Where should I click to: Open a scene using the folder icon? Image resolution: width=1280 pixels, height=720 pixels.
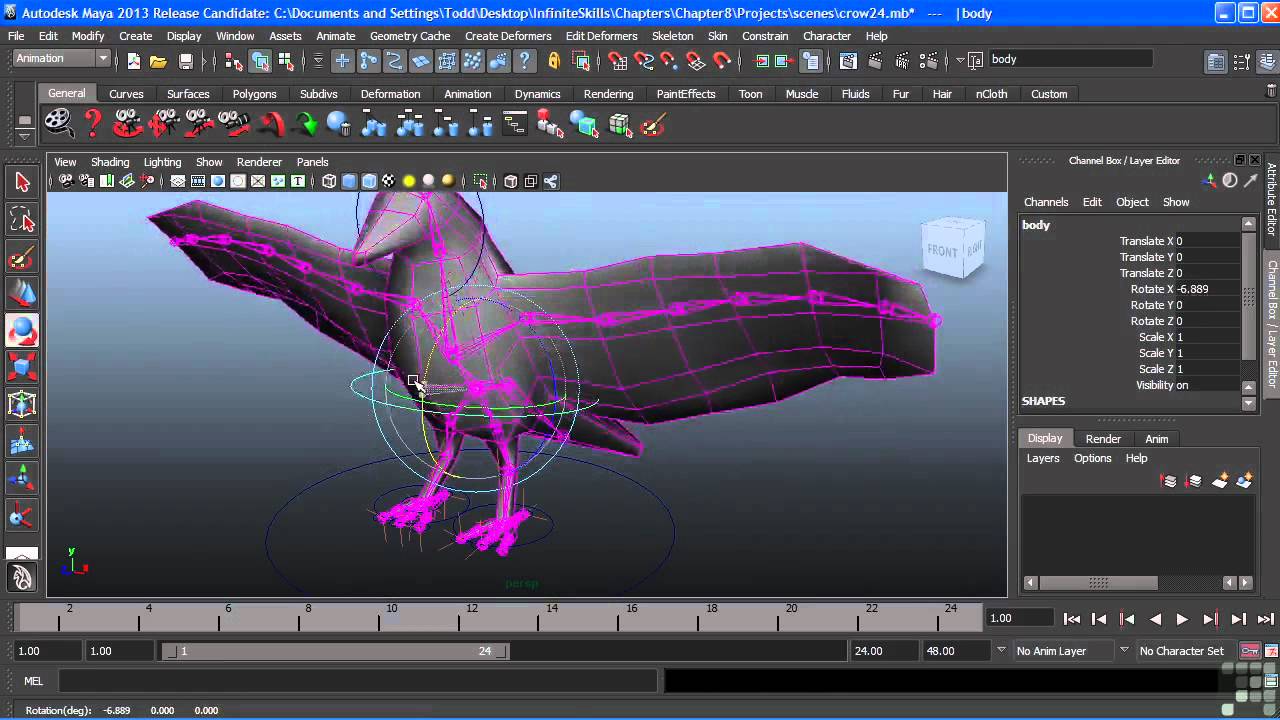(x=158, y=61)
